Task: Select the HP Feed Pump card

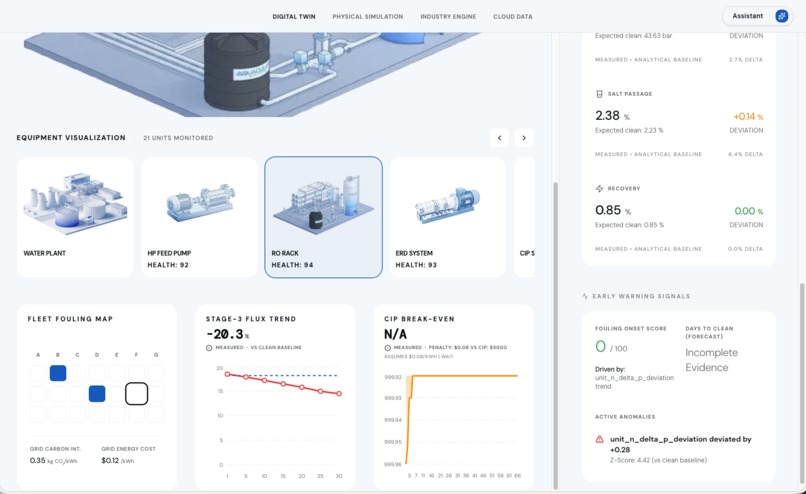Action: click(x=199, y=217)
